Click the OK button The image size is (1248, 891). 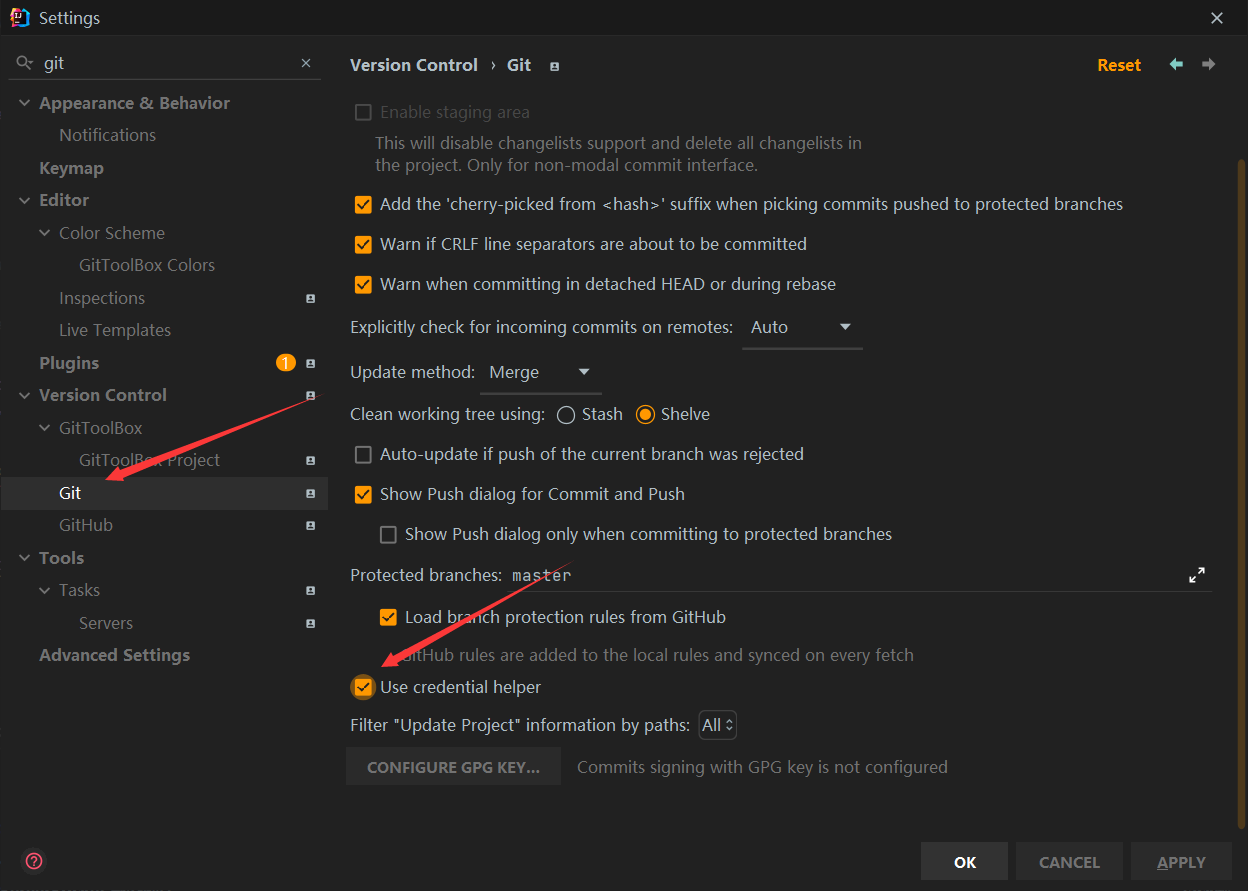(x=965, y=862)
